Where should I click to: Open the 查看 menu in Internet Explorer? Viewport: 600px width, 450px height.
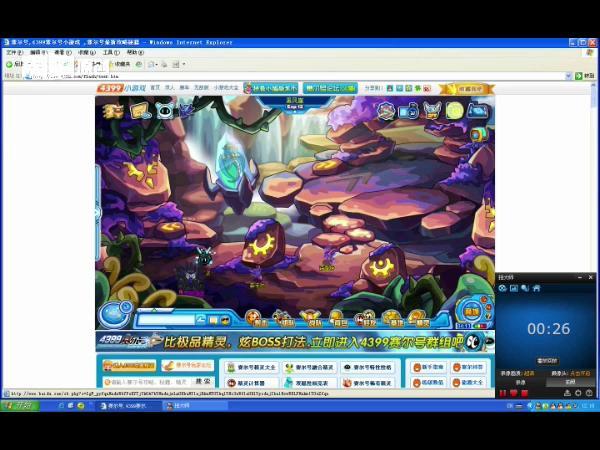pos(62,52)
